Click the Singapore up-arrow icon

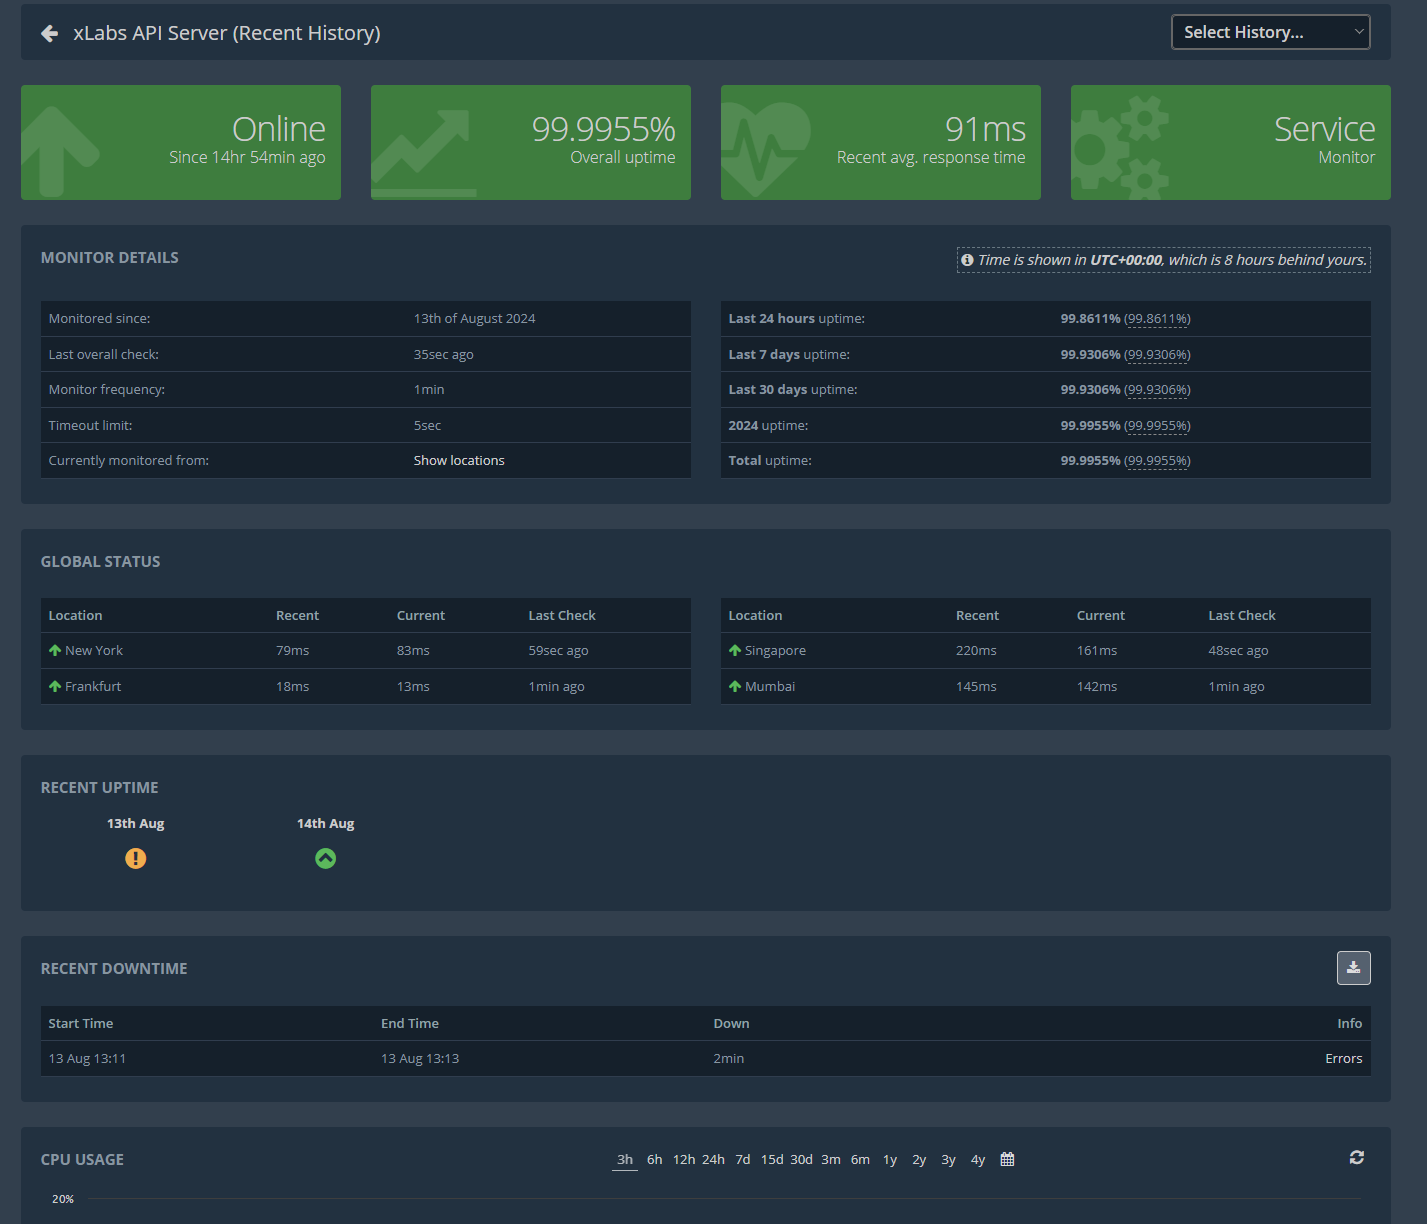click(x=735, y=651)
